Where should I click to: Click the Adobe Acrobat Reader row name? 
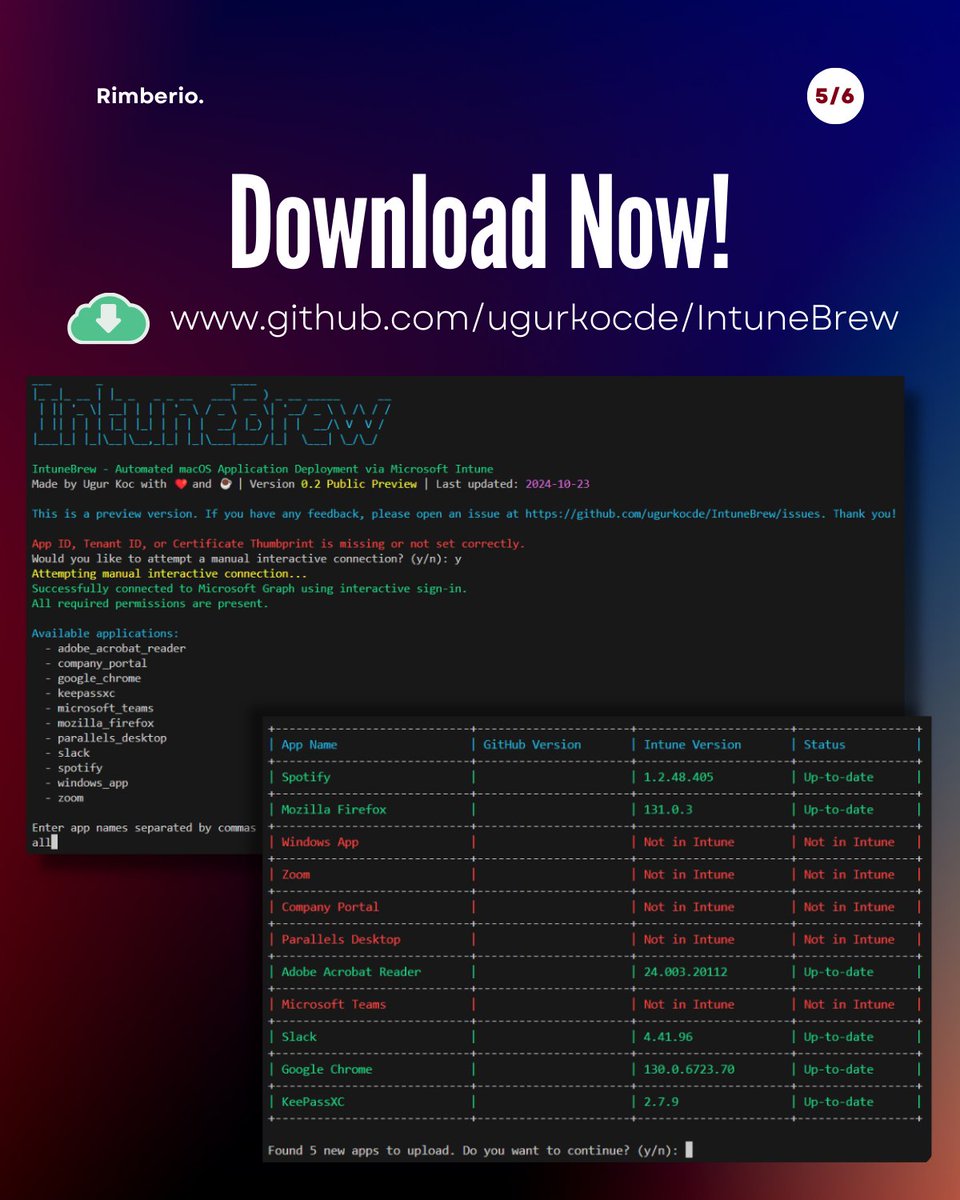tap(351, 972)
